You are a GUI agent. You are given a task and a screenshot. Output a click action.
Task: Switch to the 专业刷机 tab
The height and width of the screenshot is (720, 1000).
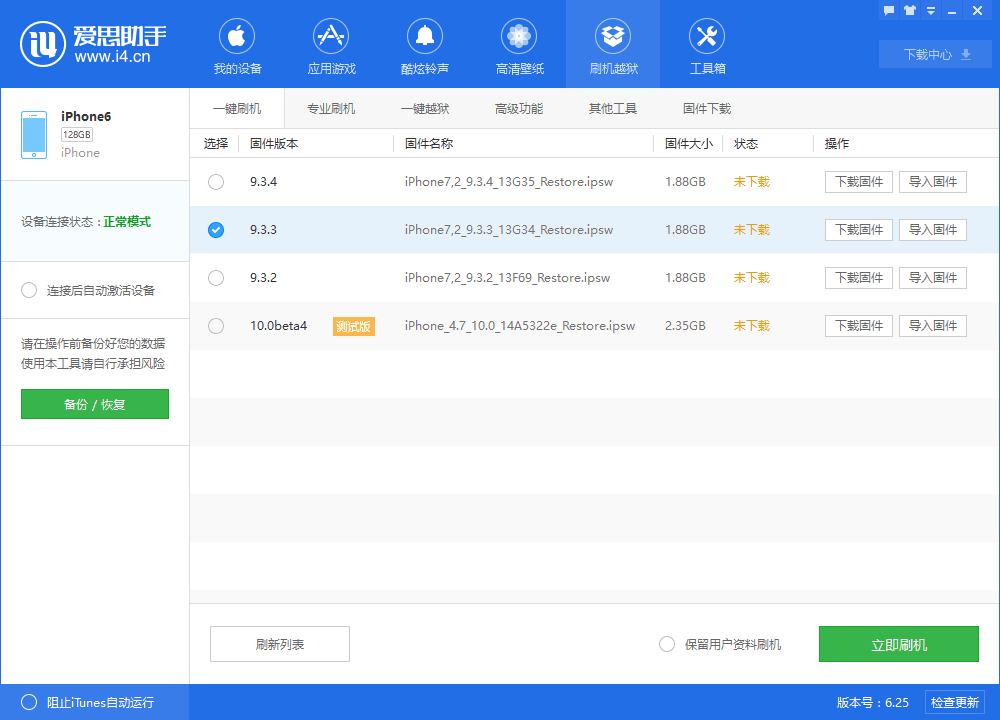[x=331, y=107]
